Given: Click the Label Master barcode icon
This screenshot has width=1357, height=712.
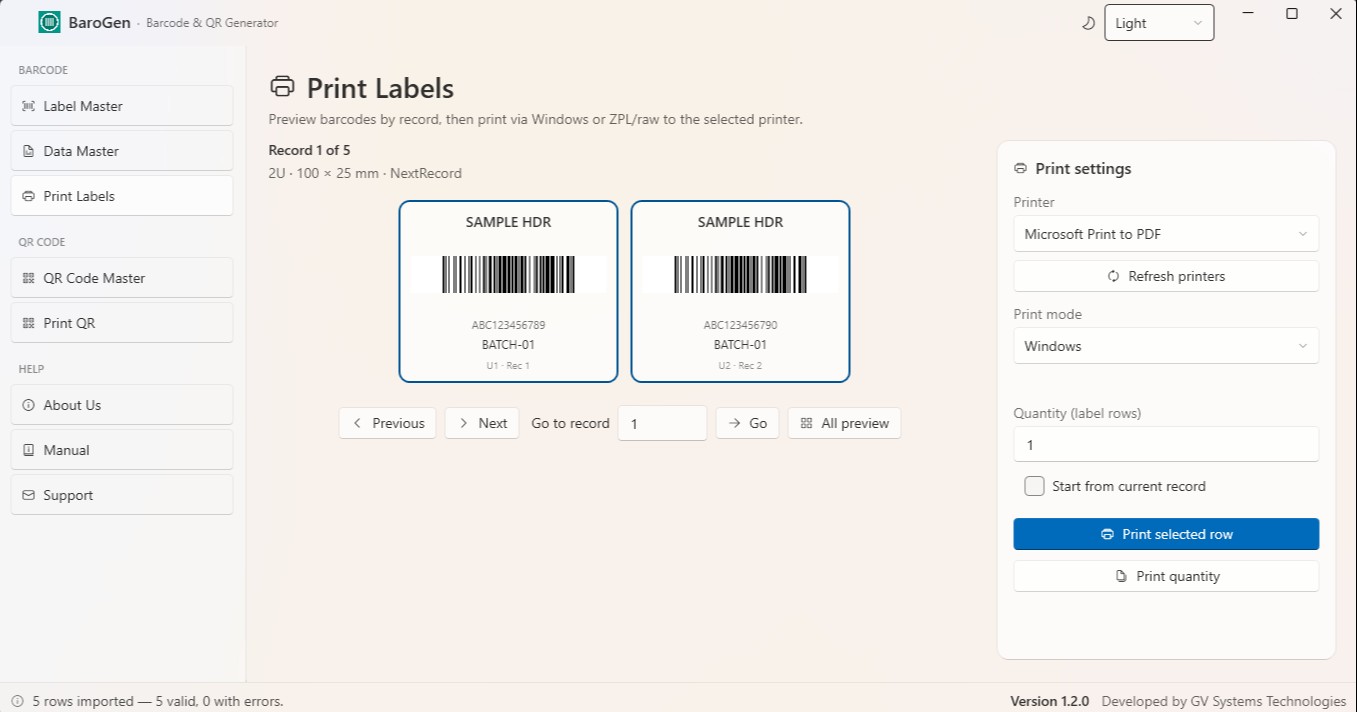Looking at the screenshot, I should [28, 106].
